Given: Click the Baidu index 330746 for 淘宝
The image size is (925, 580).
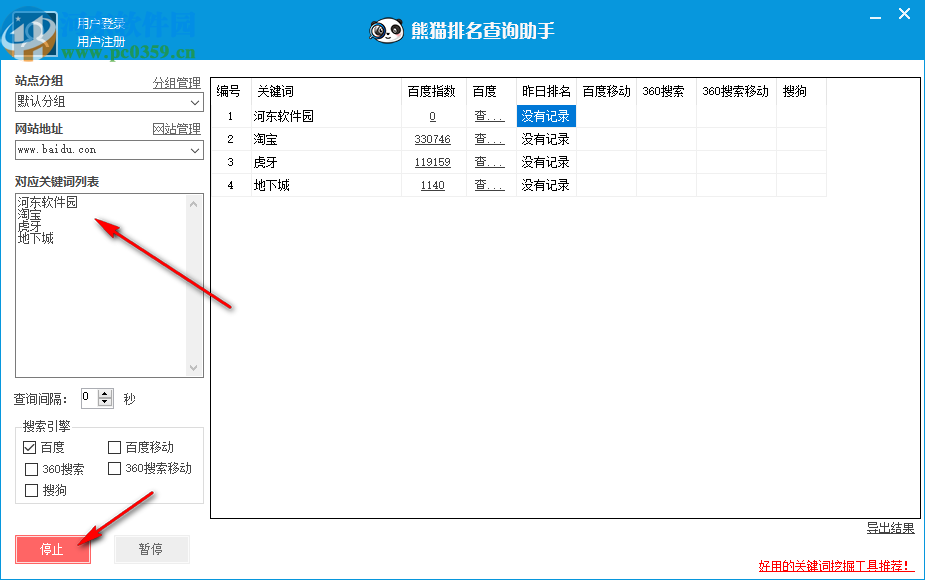Looking at the screenshot, I should click(x=432, y=139).
